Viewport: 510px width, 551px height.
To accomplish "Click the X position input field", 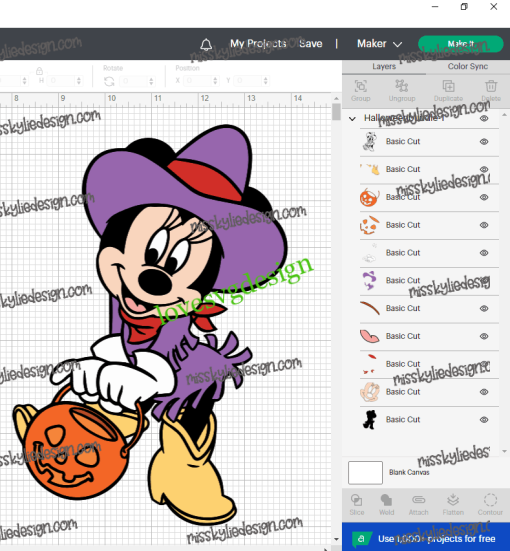I will coord(197,81).
